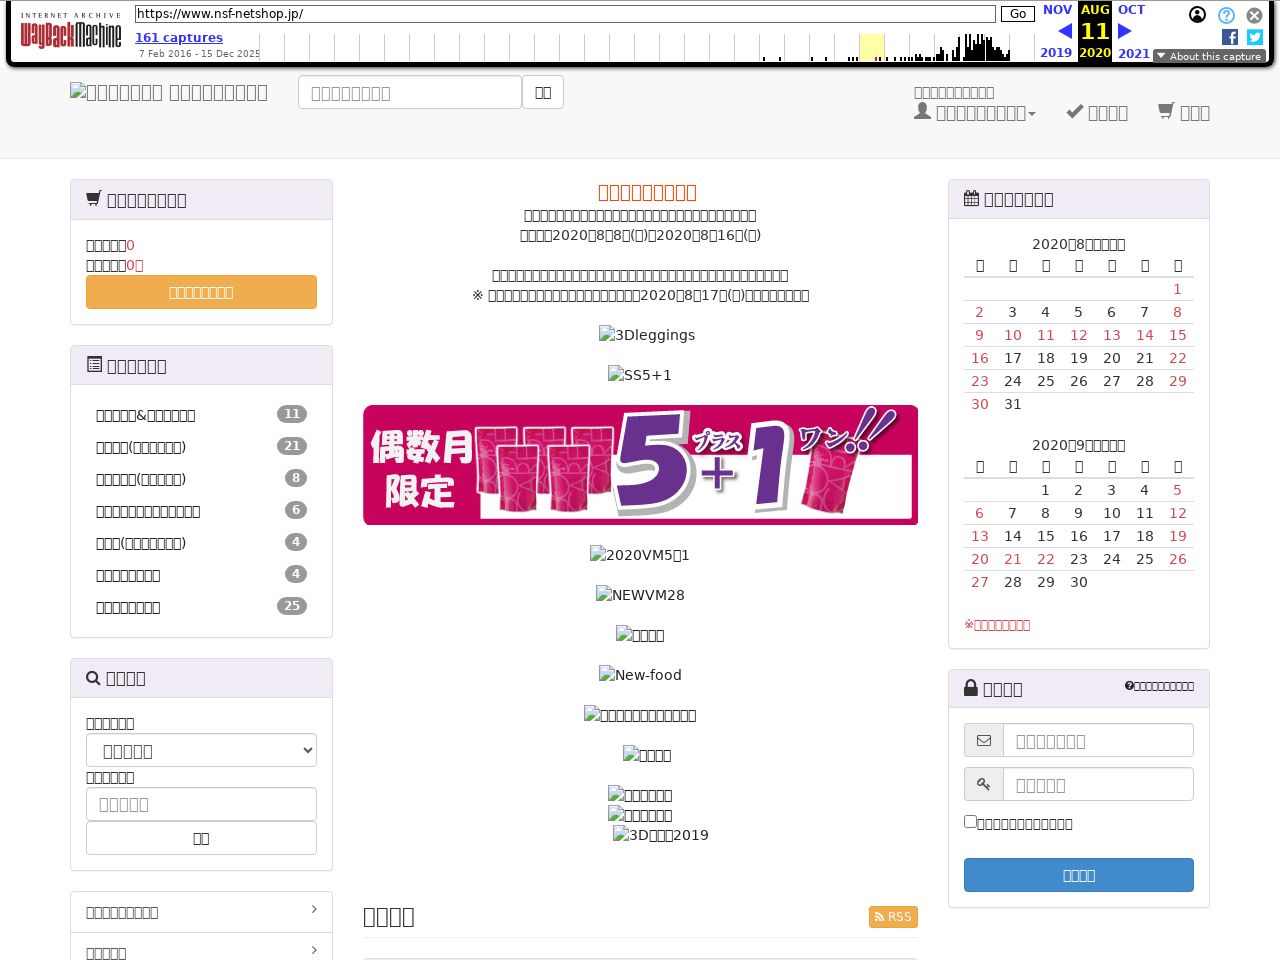This screenshot has height=960, width=1280.
Task: Open the Wayback user account icon
Action: 1197,15
